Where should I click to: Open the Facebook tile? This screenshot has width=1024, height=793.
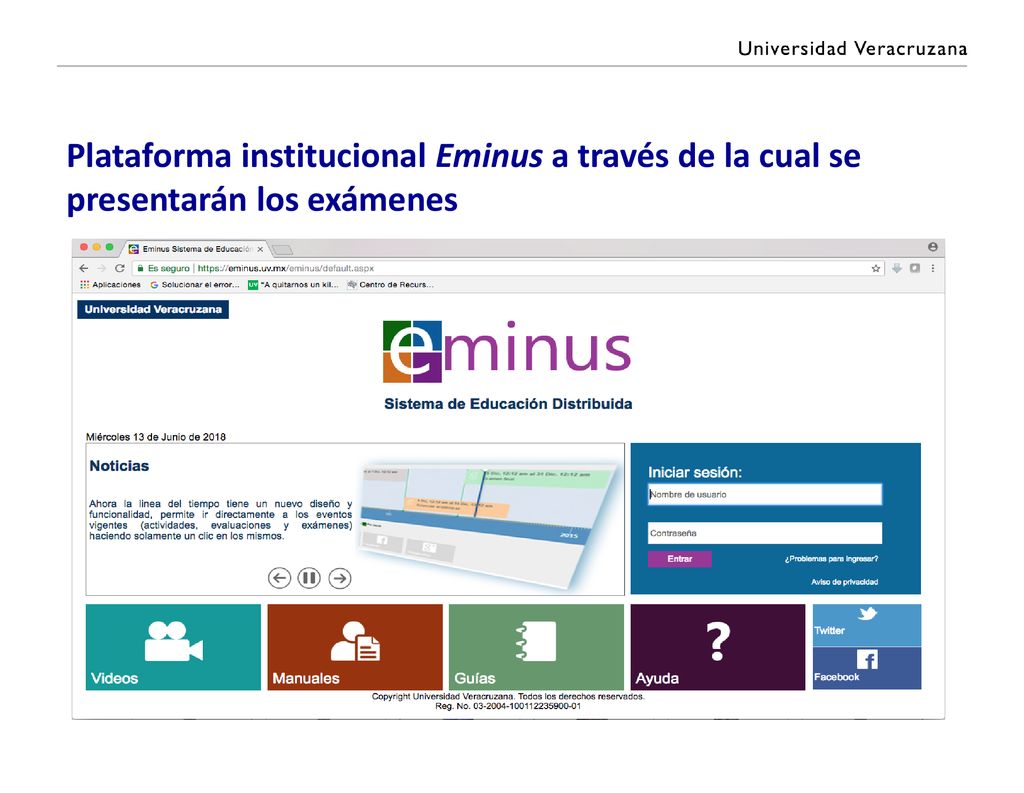pos(867,668)
